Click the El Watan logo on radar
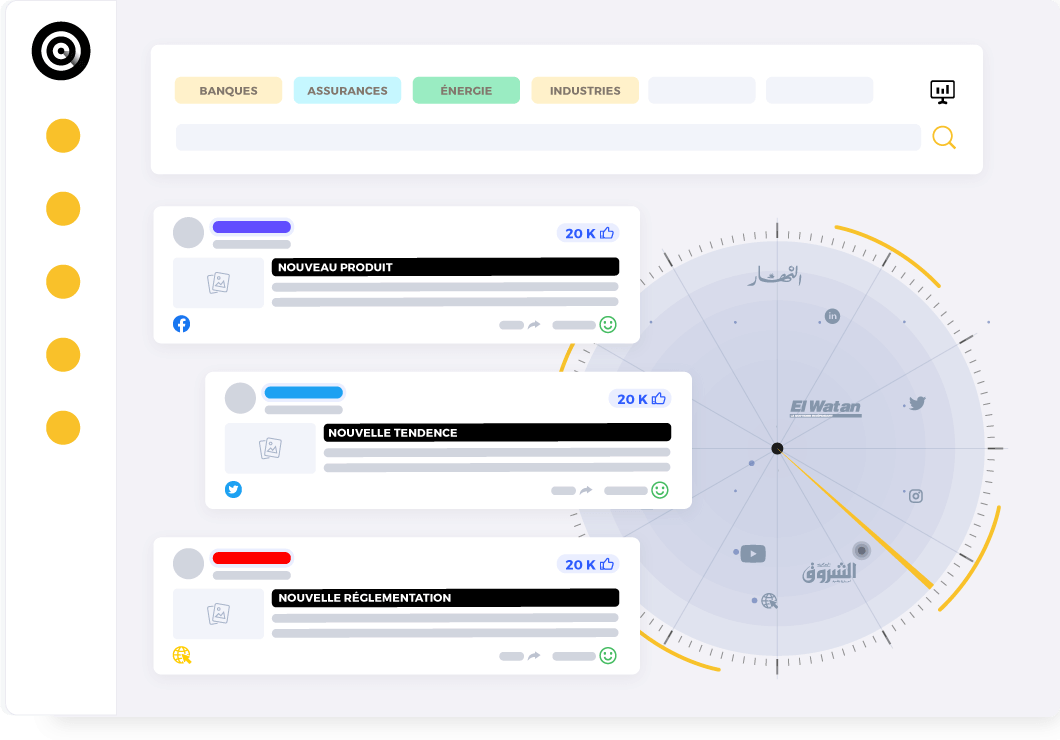Viewport: 1060px width, 740px height. pyautogui.click(x=825, y=408)
